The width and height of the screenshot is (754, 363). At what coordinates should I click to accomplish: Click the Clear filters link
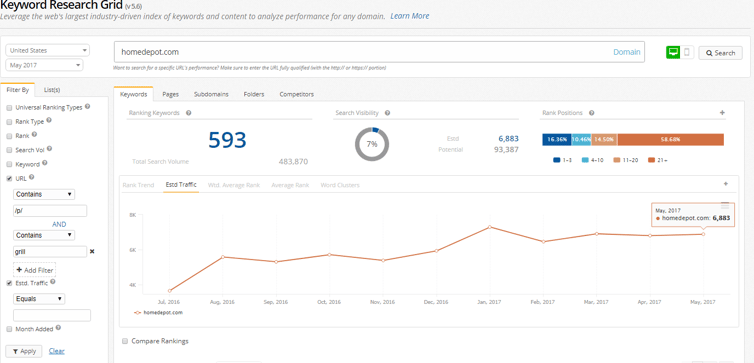[57, 351]
